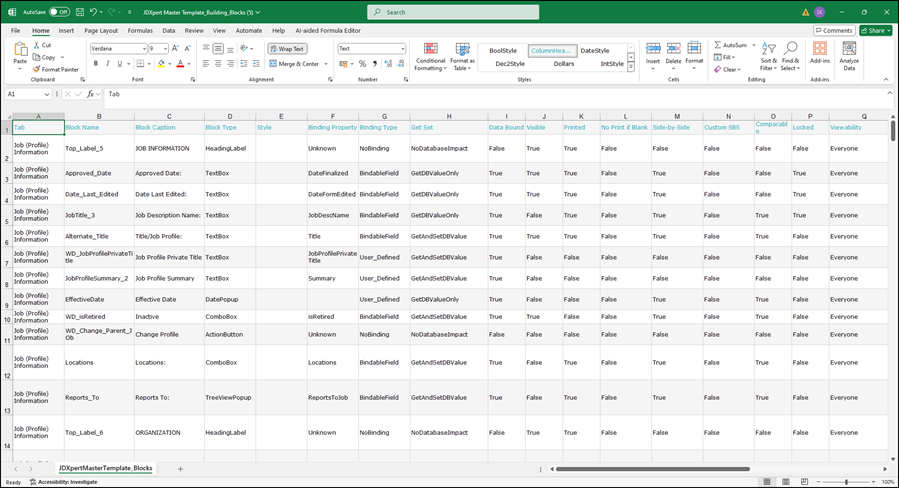Expand the cell Styles gallery
This screenshot has height=488, width=899.
(x=631, y=67)
